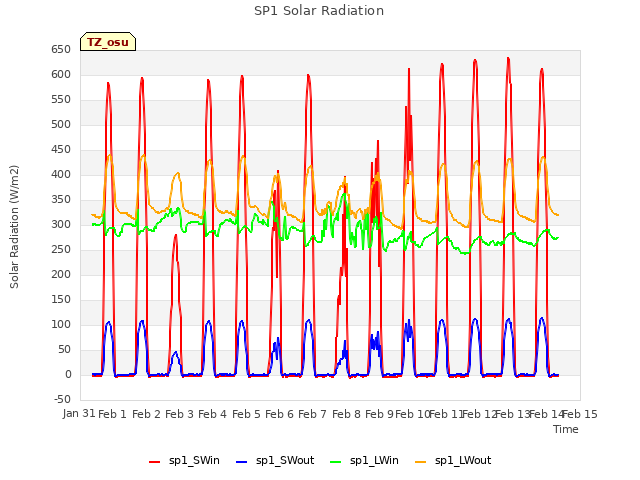The width and height of the screenshot is (640, 480).
Task: Click the 200 y-axis tick label
Action: [x=61, y=275]
